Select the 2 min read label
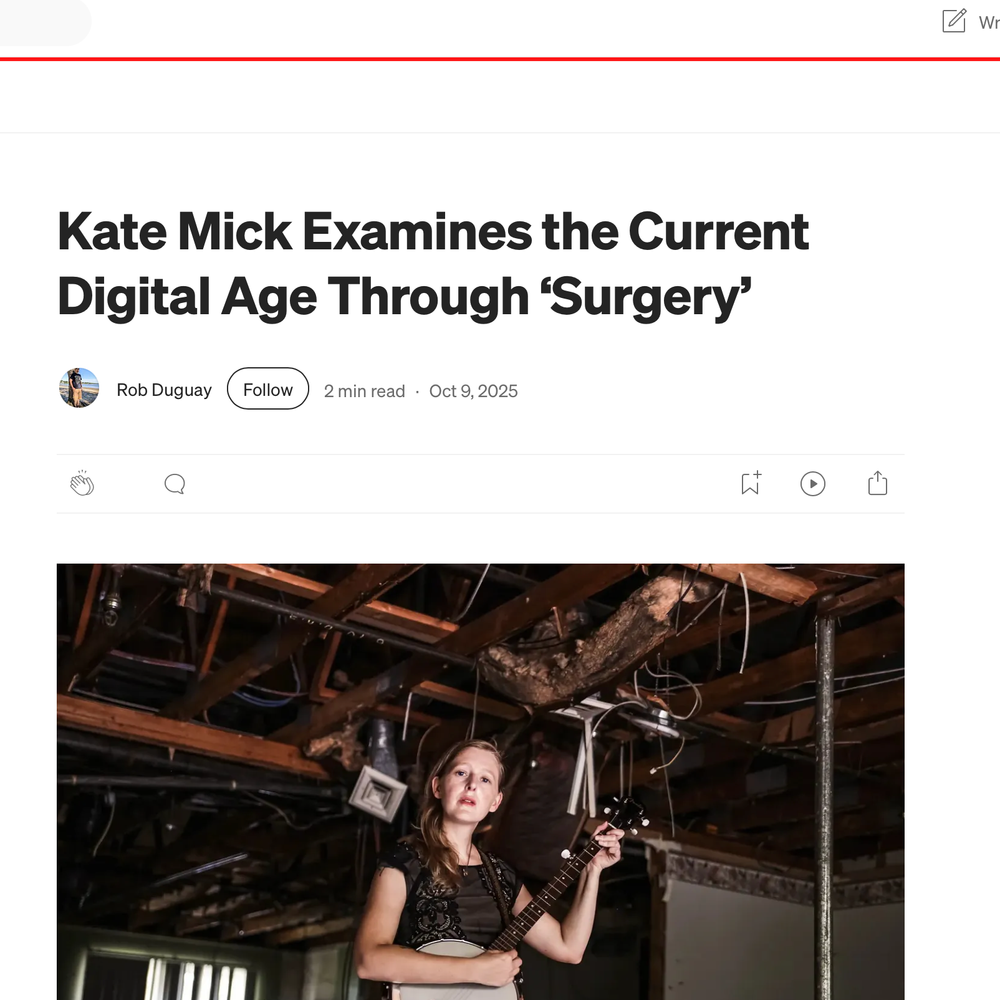The width and height of the screenshot is (1000, 1000). click(364, 391)
